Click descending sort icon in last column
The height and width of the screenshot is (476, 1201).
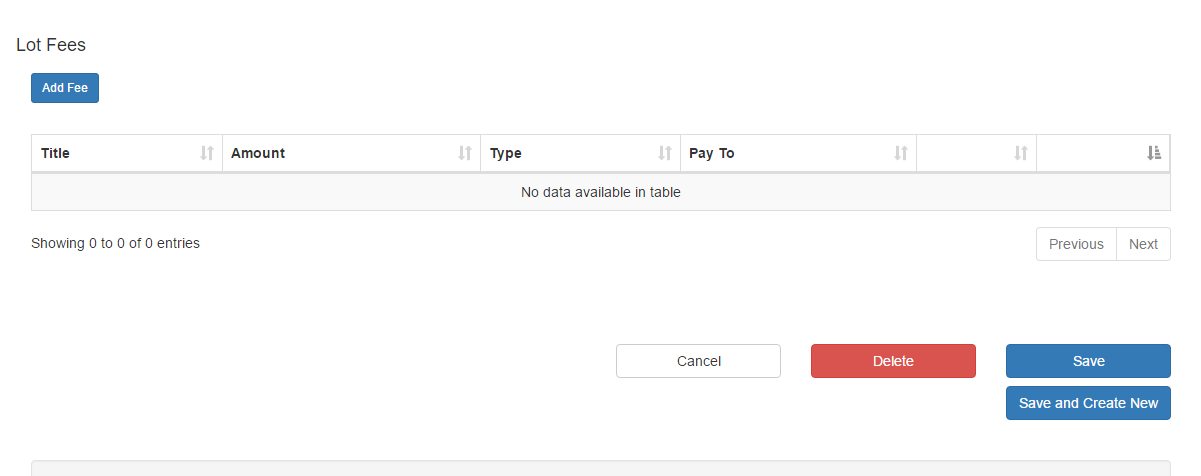coord(1154,153)
